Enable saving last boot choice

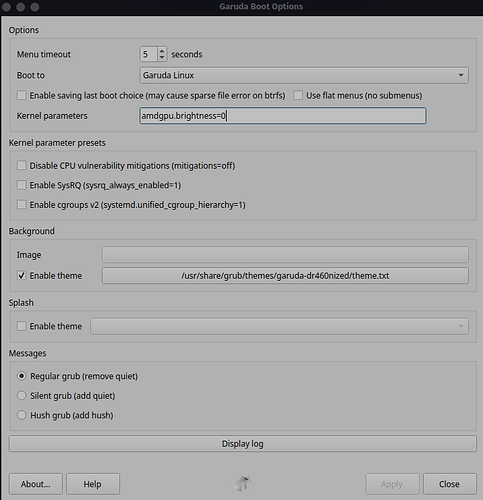click(22, 96)
